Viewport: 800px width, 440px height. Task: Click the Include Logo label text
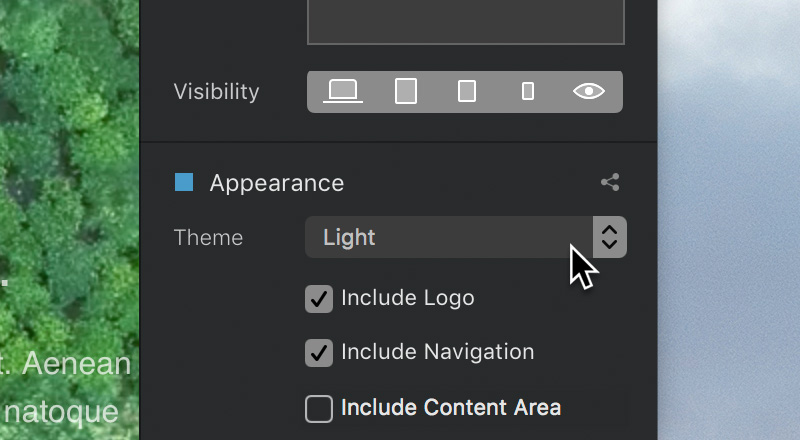click(408, 298)
